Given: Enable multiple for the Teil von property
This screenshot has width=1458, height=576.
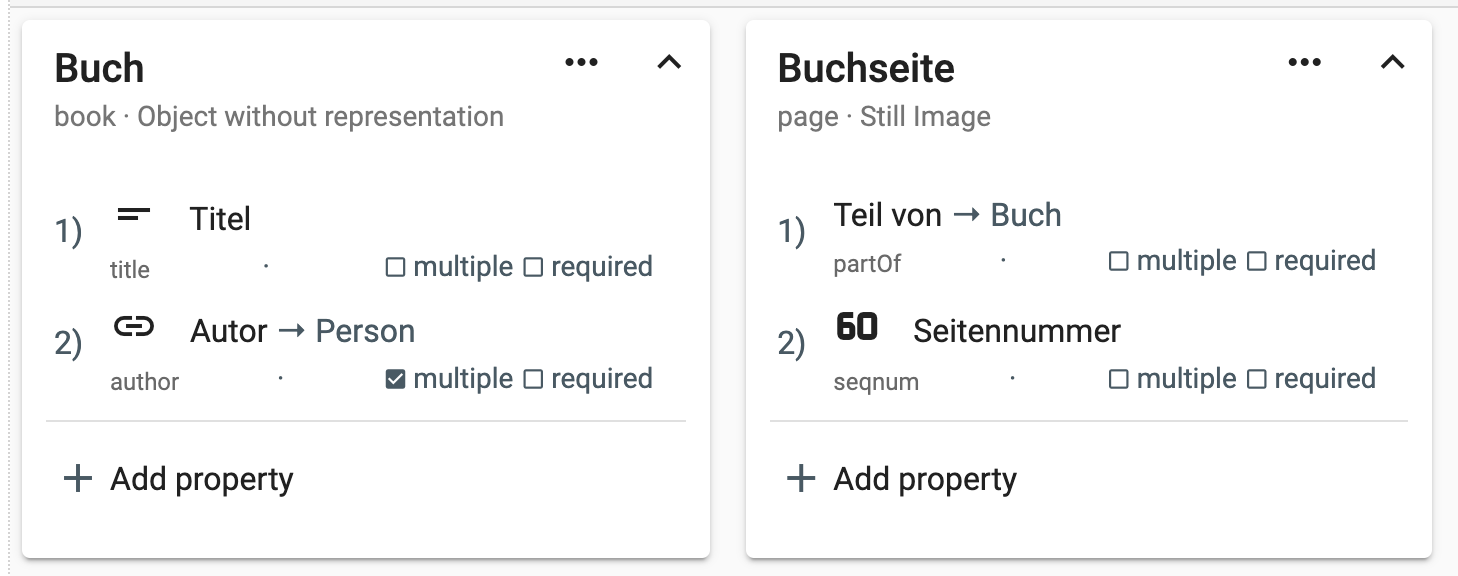Looking at the screenshot, I should pyautogui.click(x=1119, y=262).
